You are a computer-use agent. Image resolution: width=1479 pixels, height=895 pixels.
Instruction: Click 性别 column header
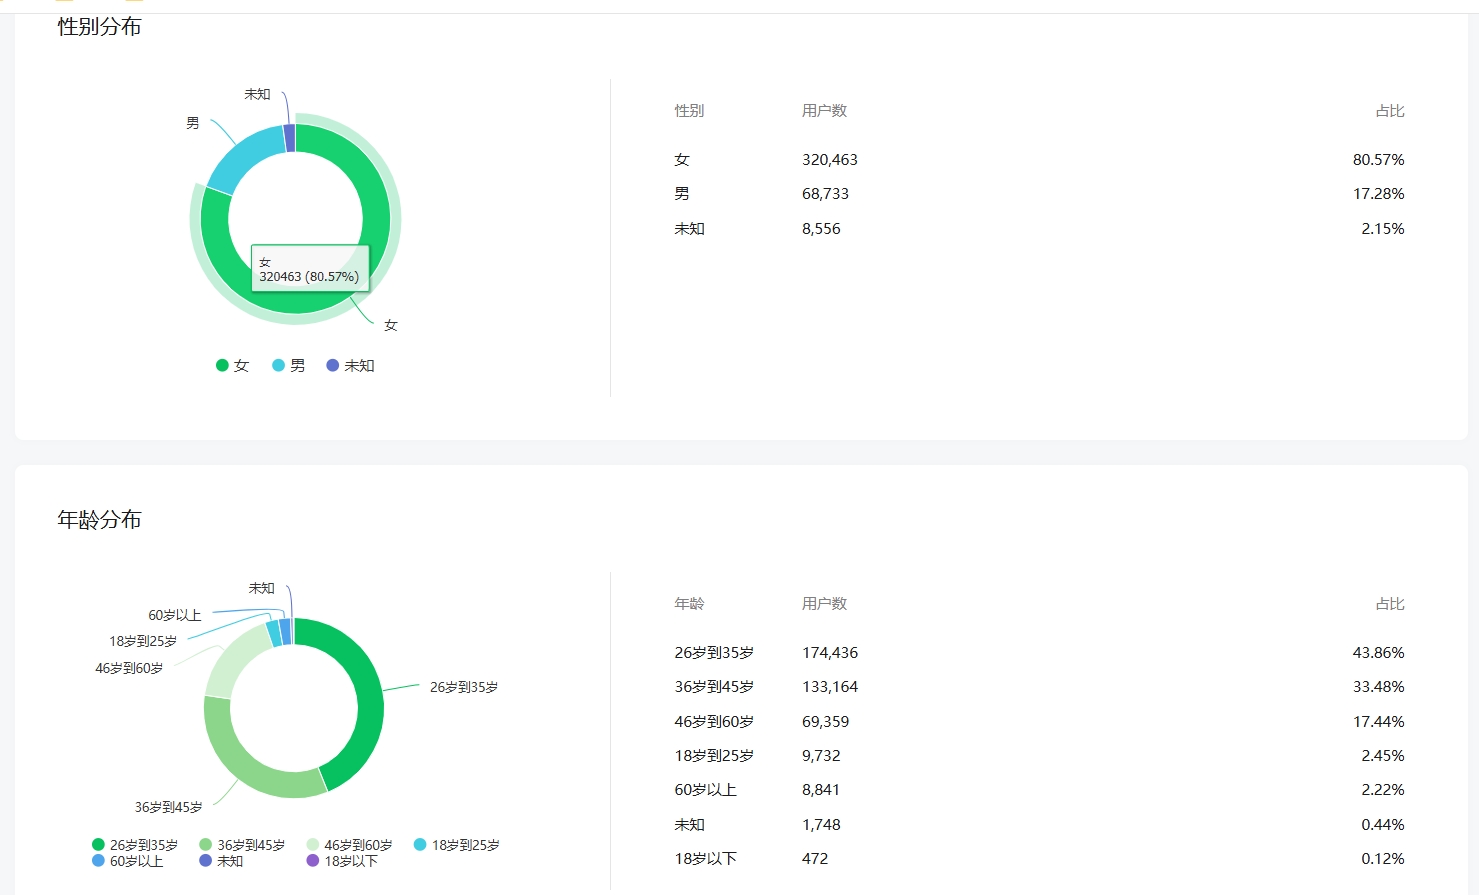(689, 111)
